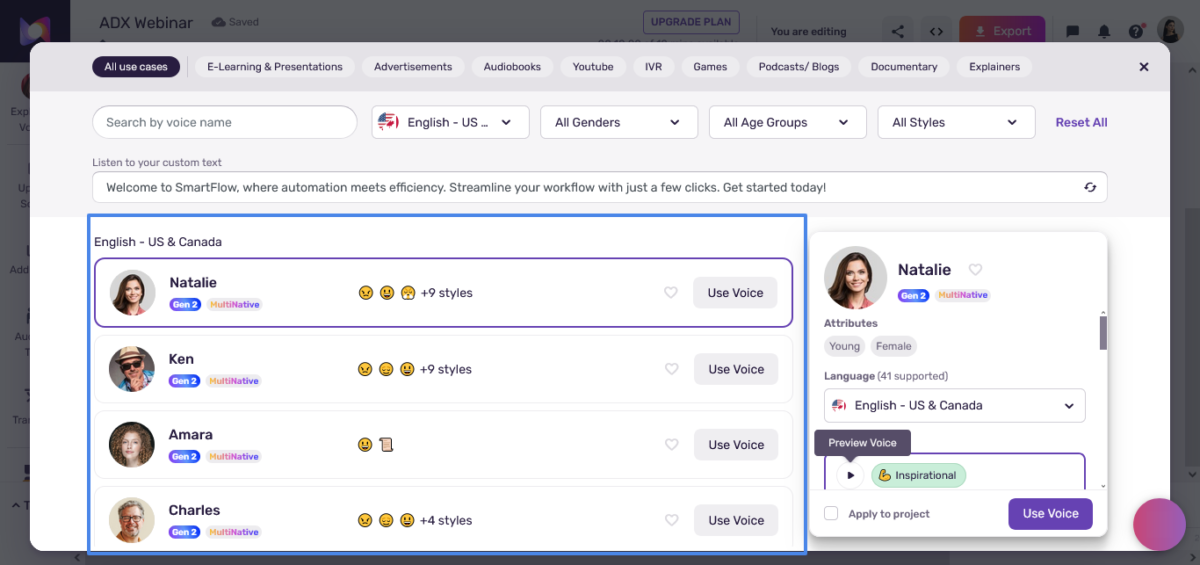This screenshot has width=1200, height=565.
Task: Switch to the Podcasts/ Blogs tab
Action: tap(798, 67)
